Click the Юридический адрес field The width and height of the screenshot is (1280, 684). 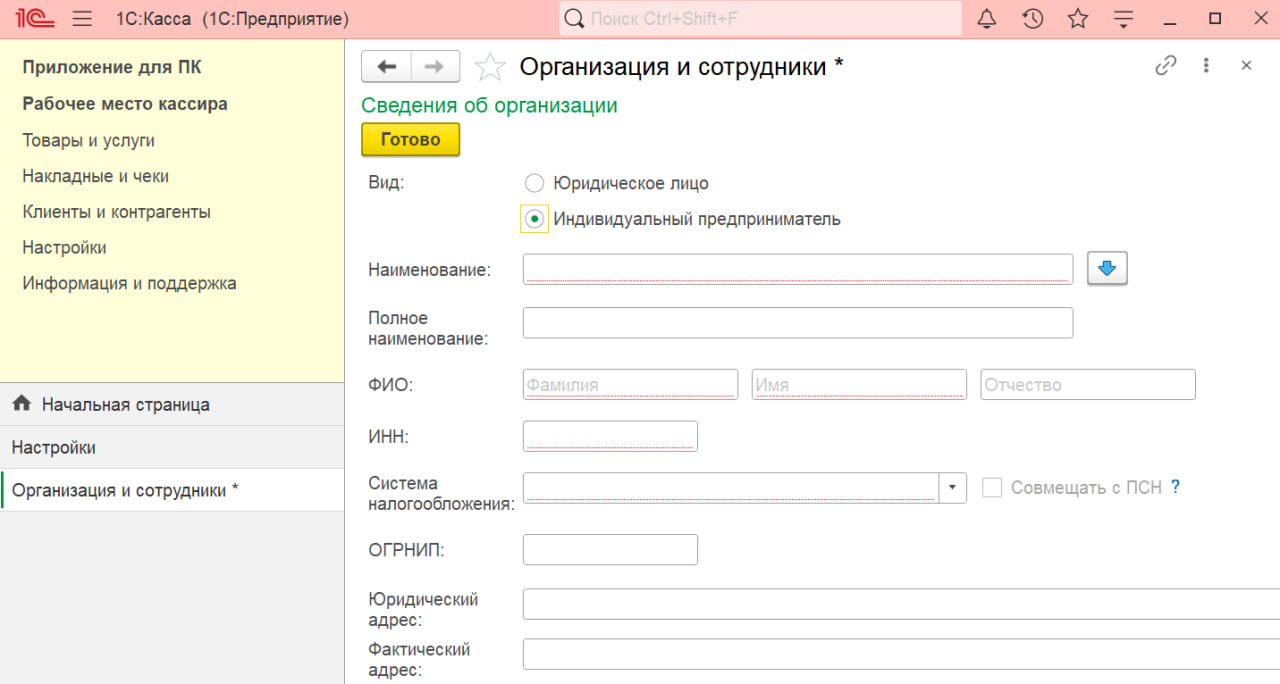click(901, 604)
